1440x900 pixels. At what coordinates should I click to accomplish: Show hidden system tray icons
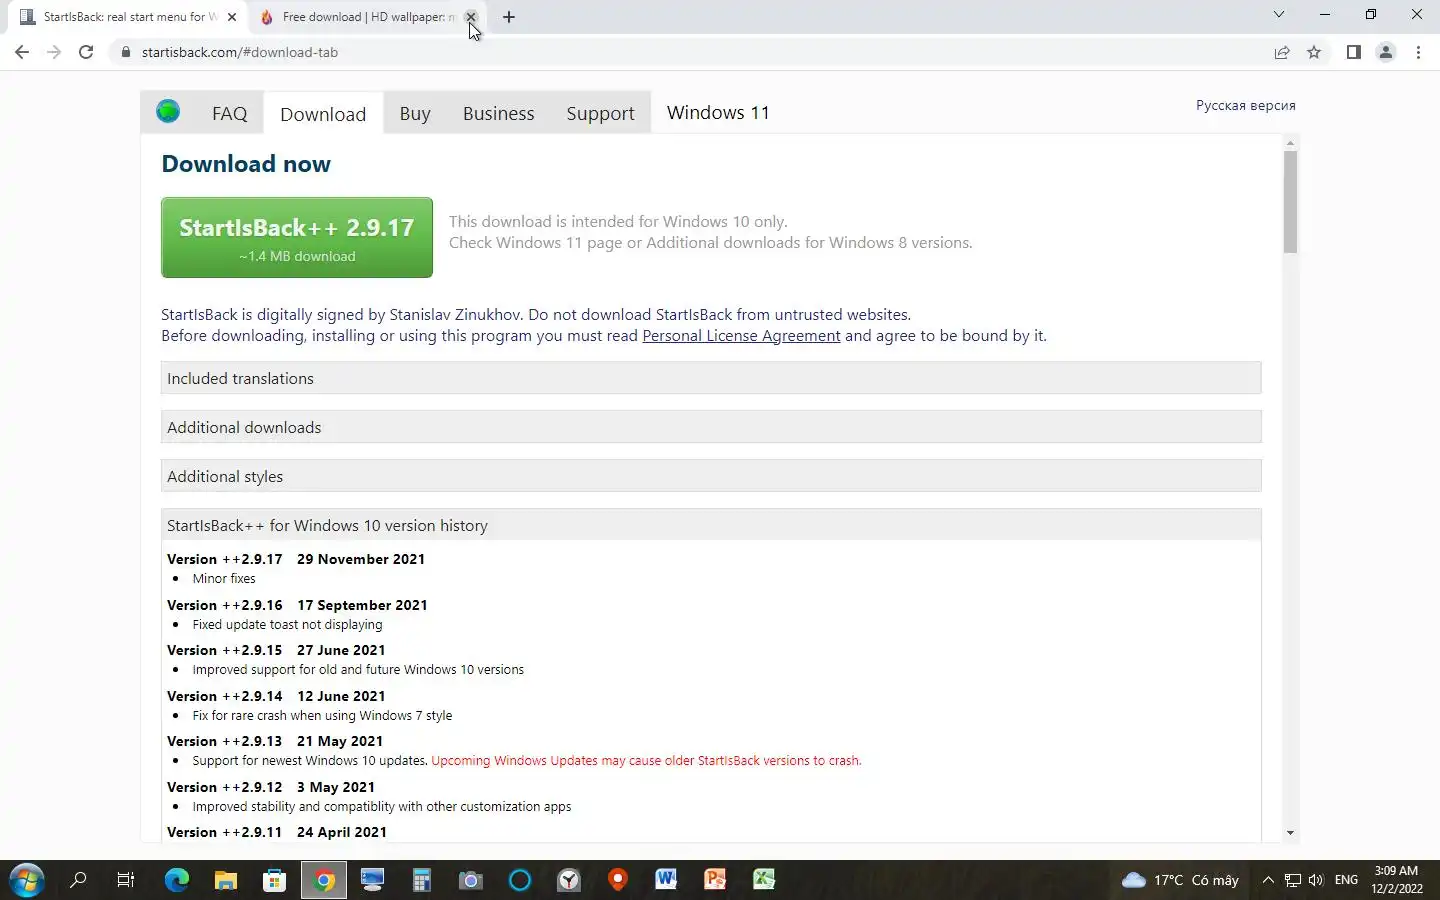click(x=1268, y=880)
